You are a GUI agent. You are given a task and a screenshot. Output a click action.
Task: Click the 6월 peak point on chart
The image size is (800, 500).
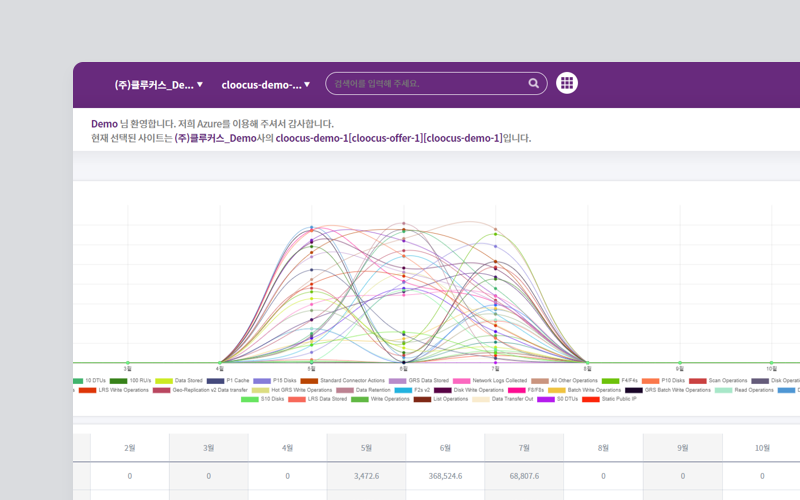(x=403, y=223)
